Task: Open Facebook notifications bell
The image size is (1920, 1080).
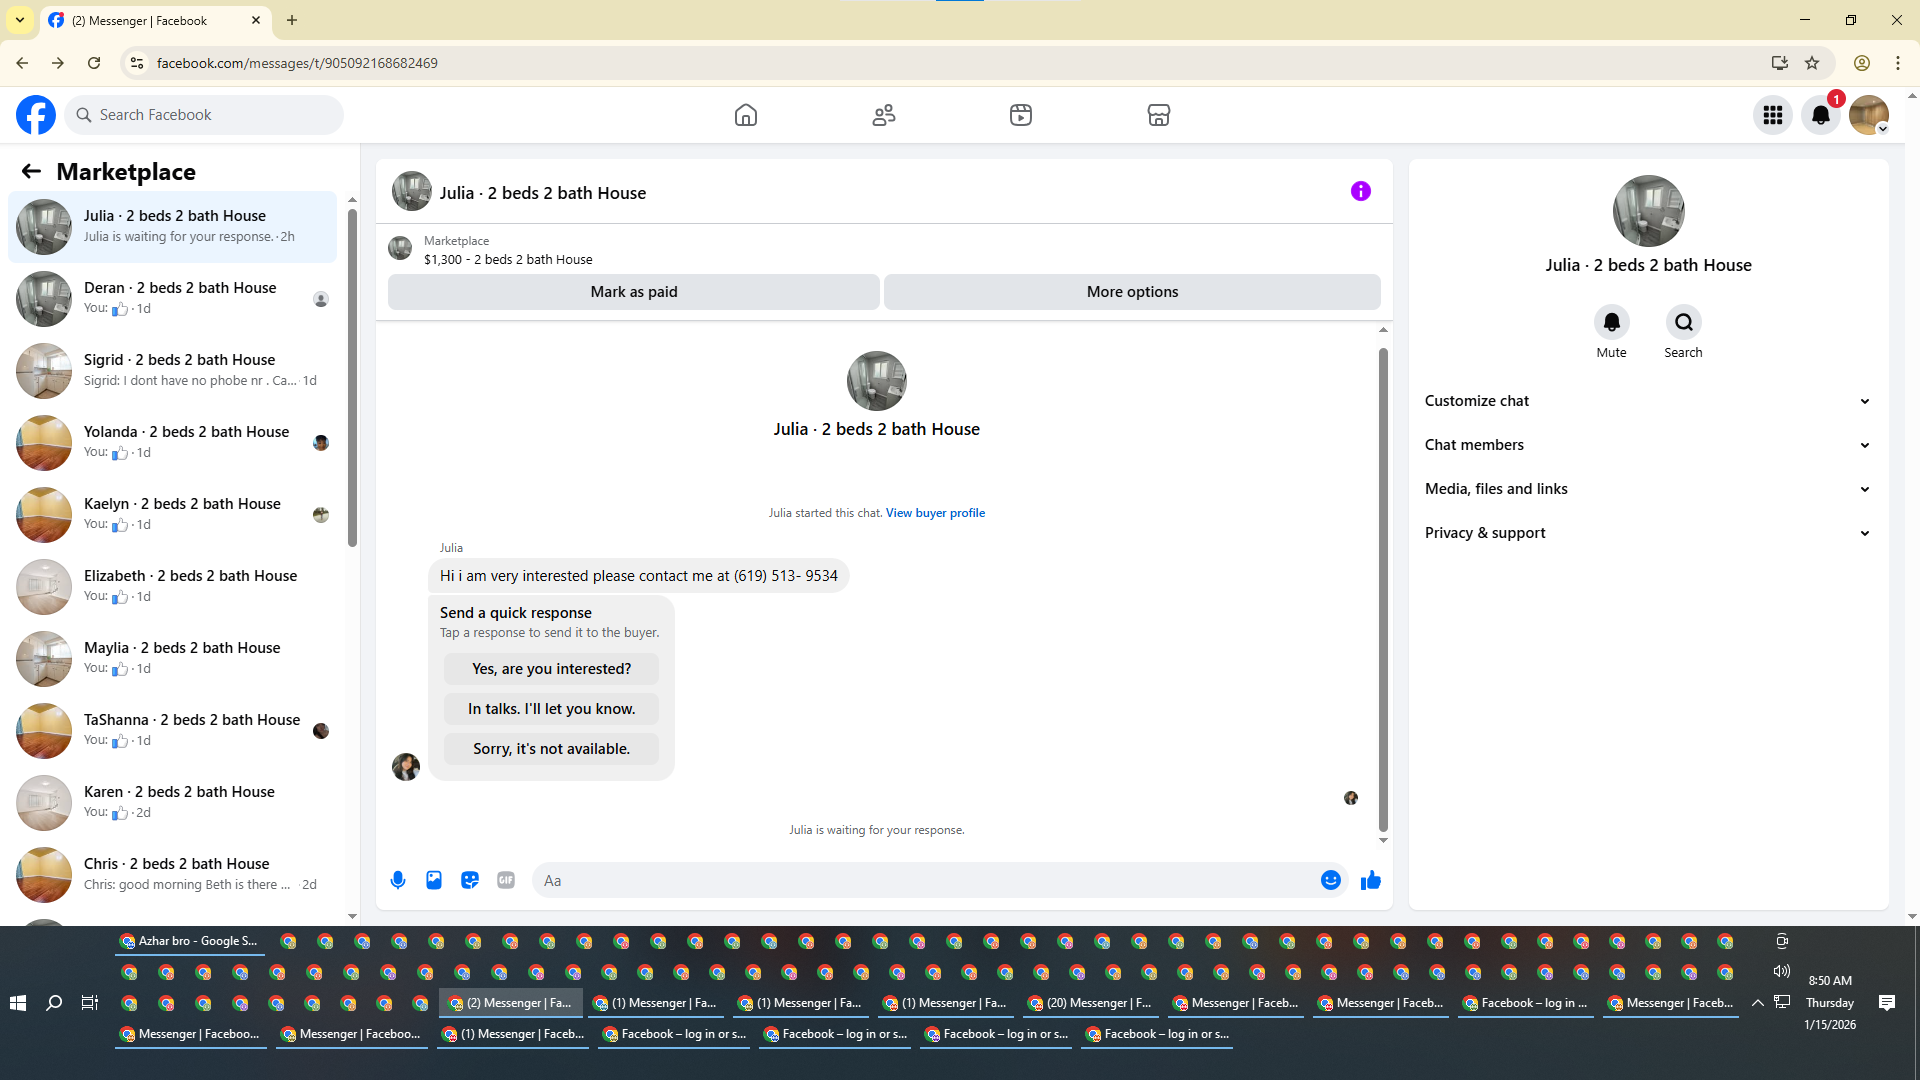Action: pyautogui.click(x=1821, y=115)
